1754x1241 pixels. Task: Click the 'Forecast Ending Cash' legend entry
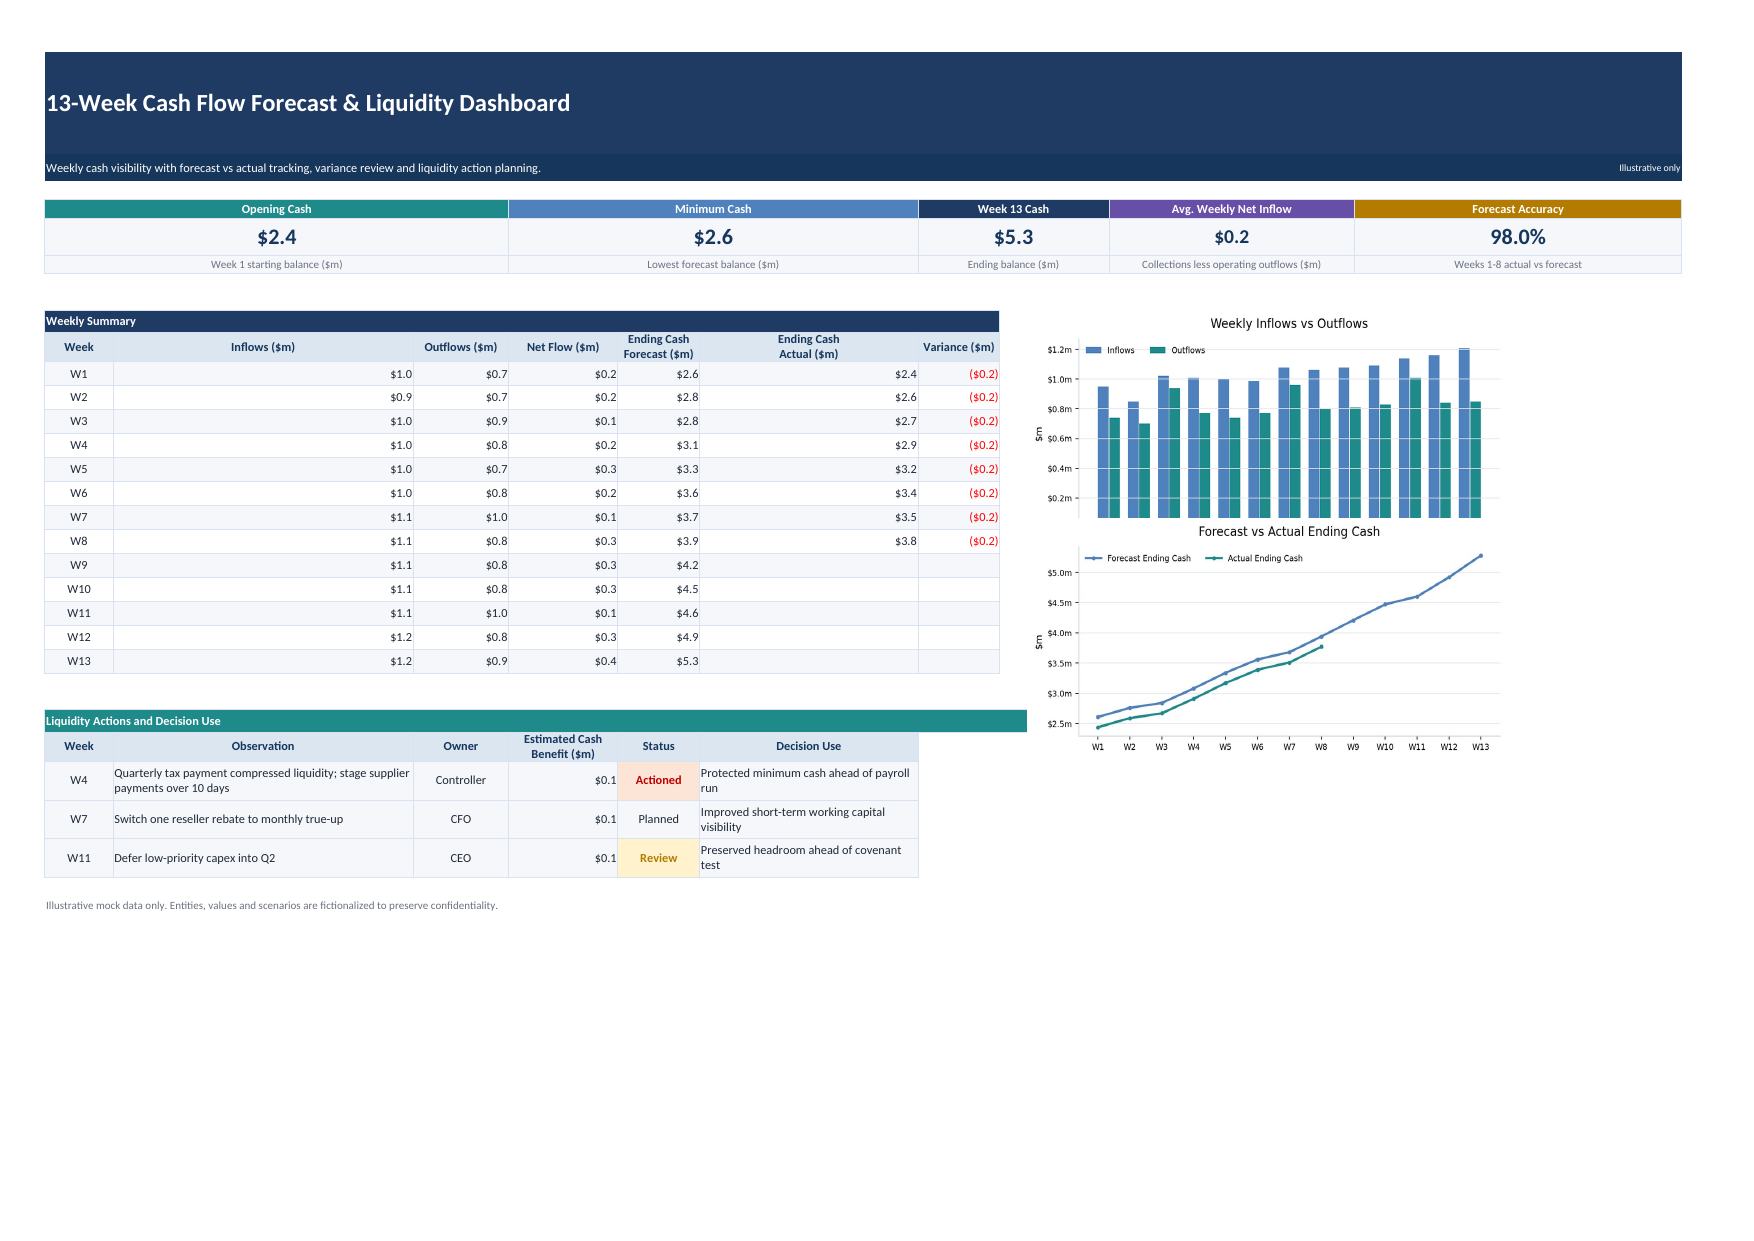[1138, 559]
